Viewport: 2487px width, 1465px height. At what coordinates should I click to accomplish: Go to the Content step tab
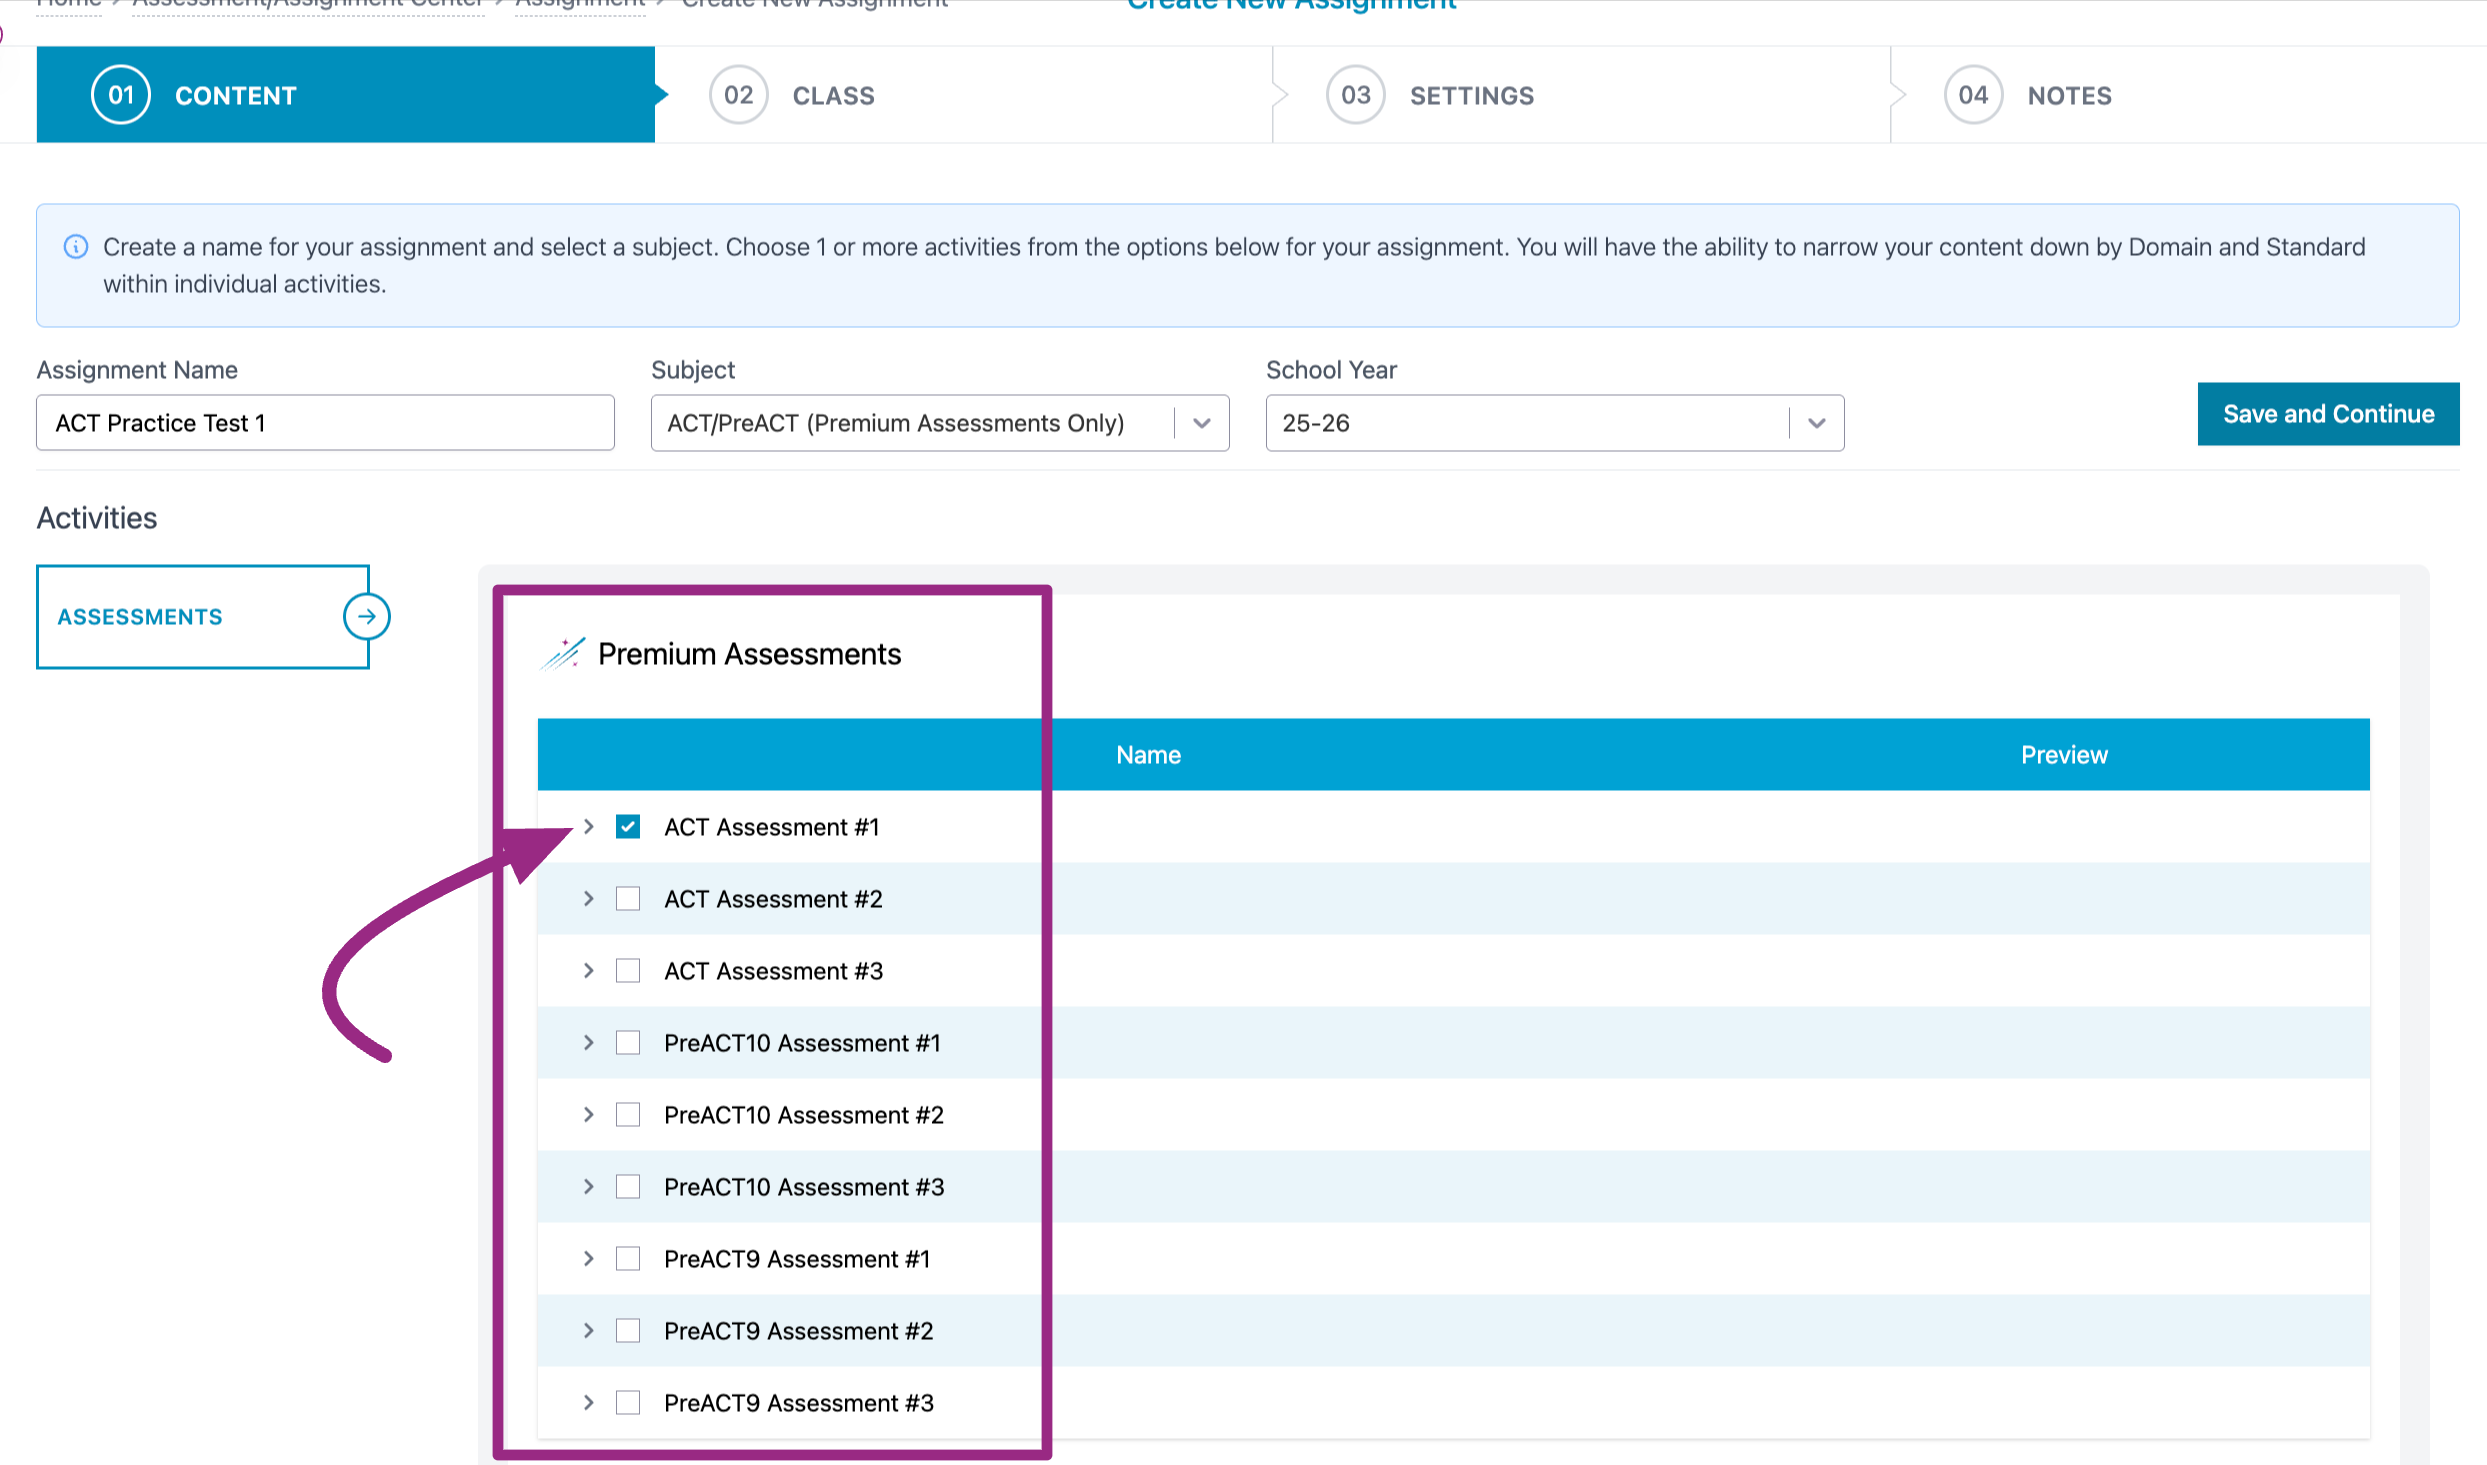pos(346,95)
